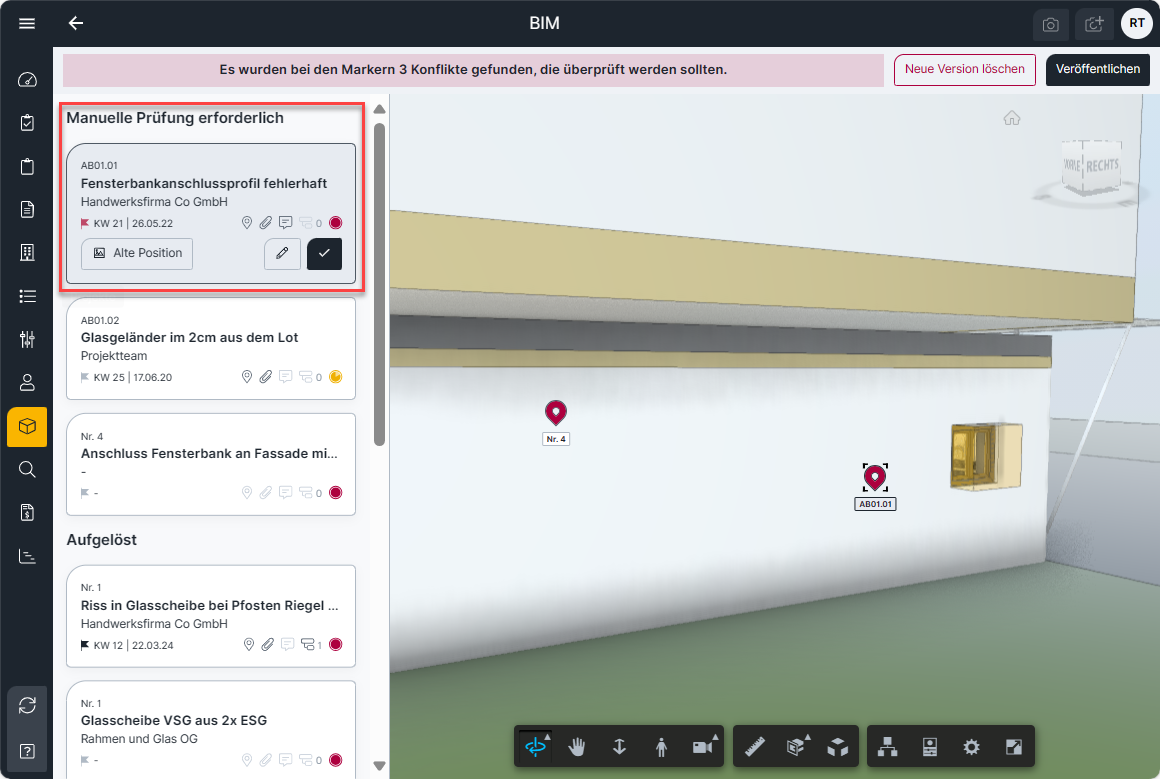
Task: Click the location pin on Riss in Glasscheibe card
Action: pyautogui.click(x=249, y=644)
